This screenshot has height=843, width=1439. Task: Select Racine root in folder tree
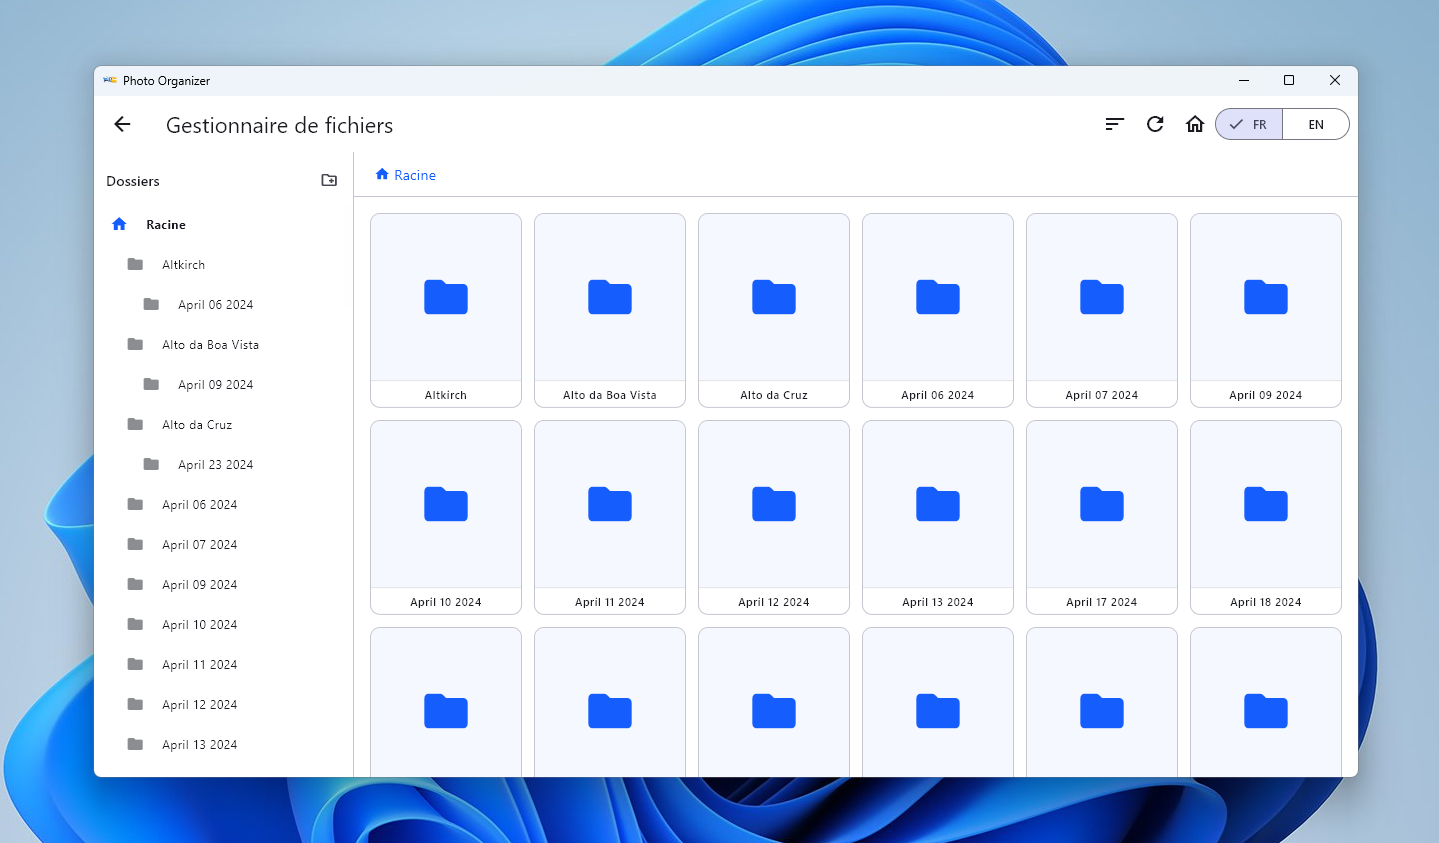(166, 225)
